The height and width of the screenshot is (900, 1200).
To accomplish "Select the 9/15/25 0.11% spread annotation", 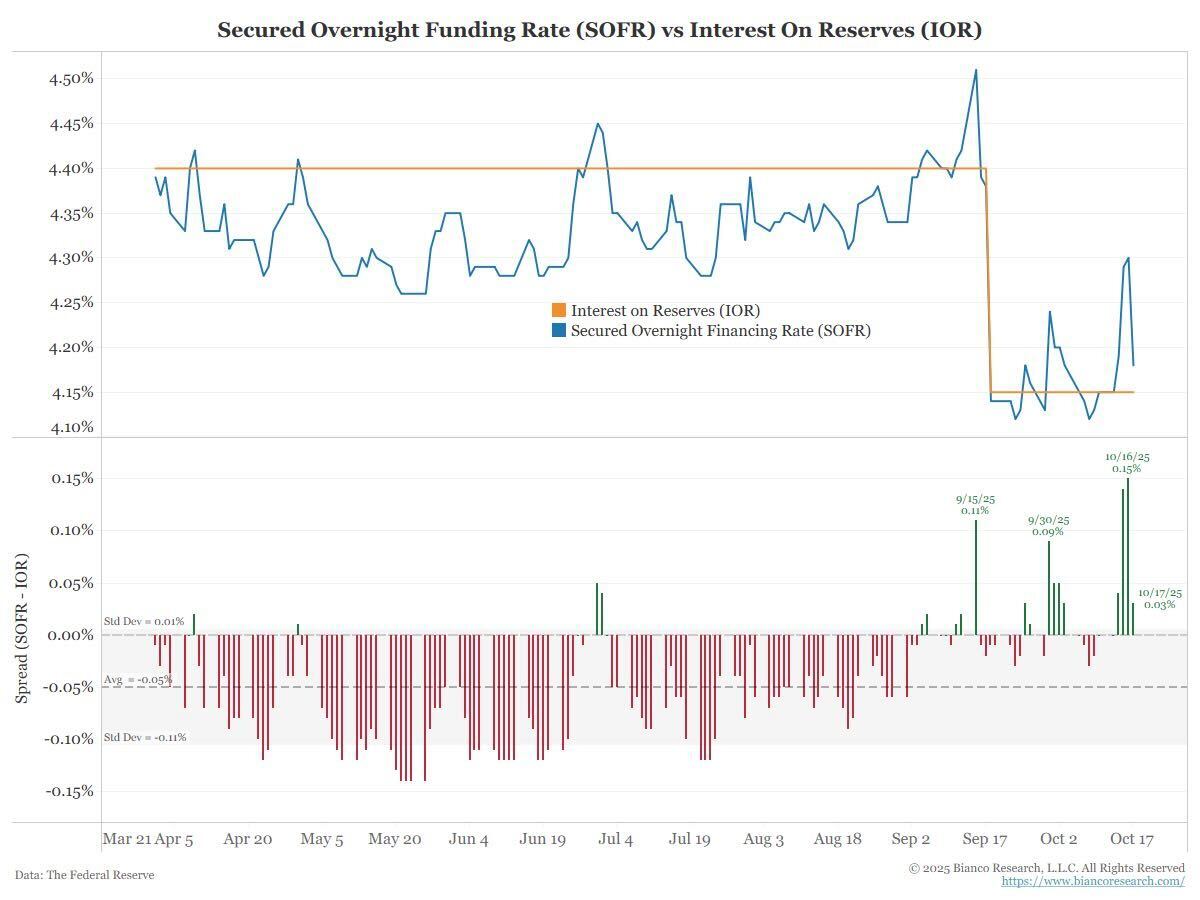I will pyautogui.click(x=975, y=504).
